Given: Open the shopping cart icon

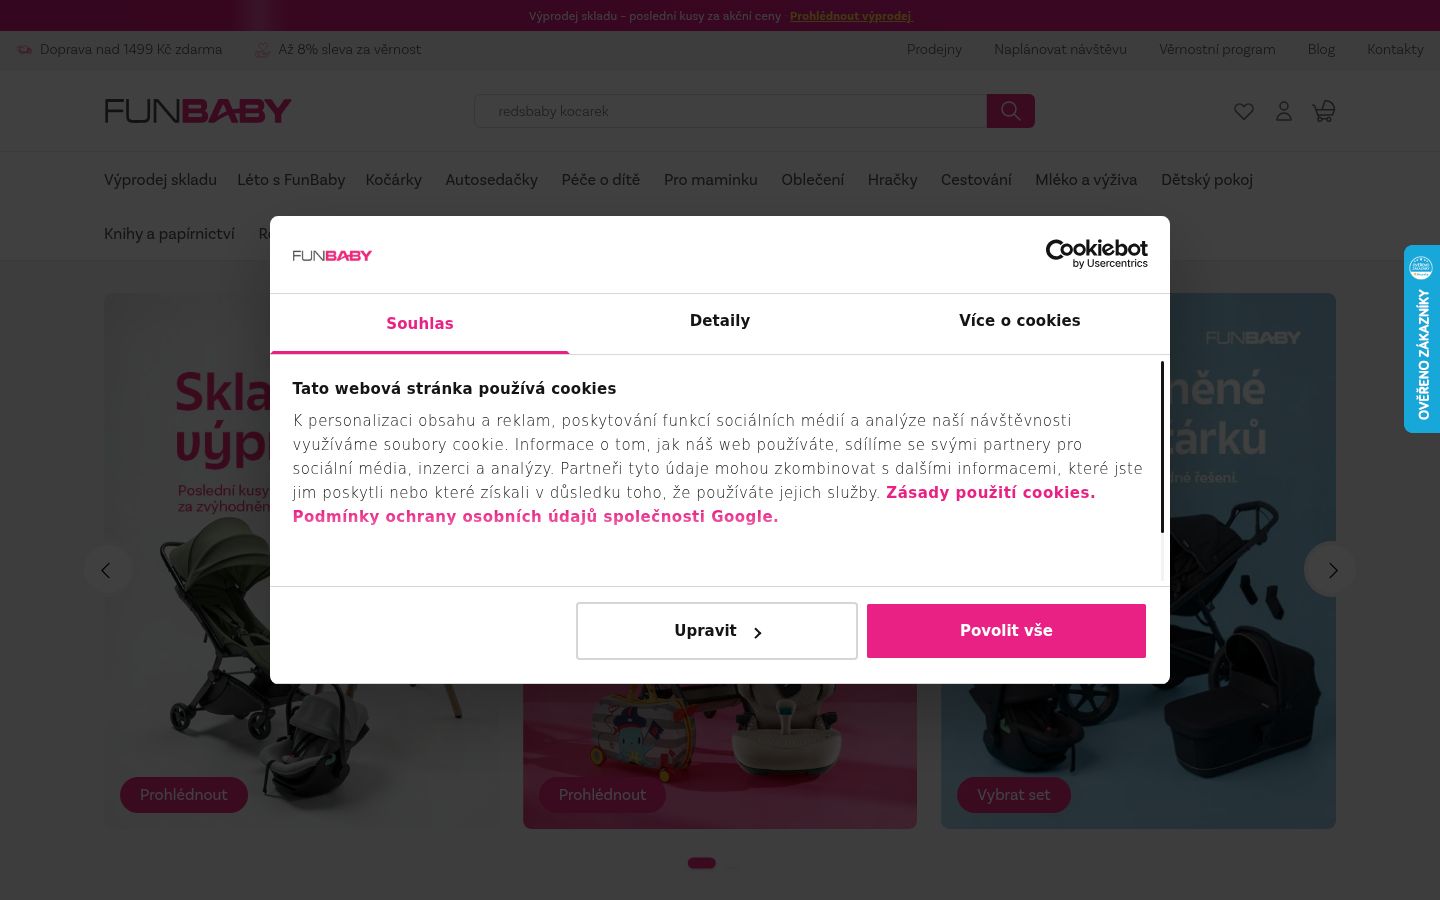Looking at the screenshot, I should [1324, 111].
